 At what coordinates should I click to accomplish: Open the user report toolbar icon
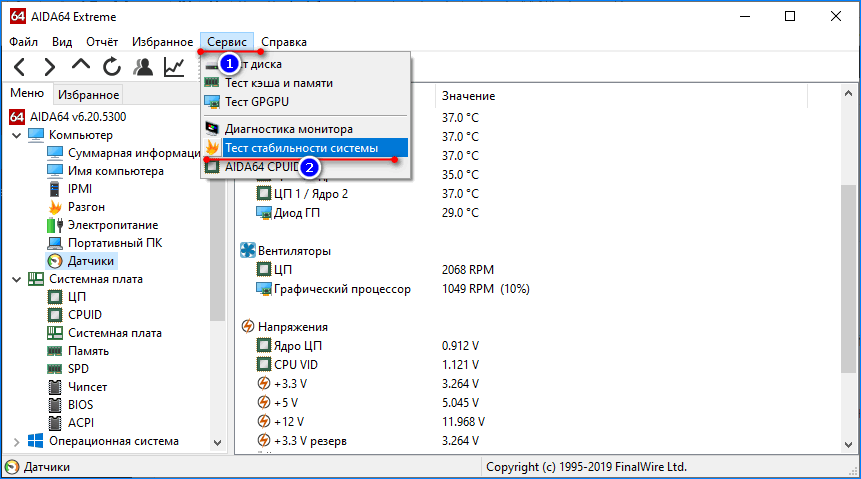[x=144, y=67]
